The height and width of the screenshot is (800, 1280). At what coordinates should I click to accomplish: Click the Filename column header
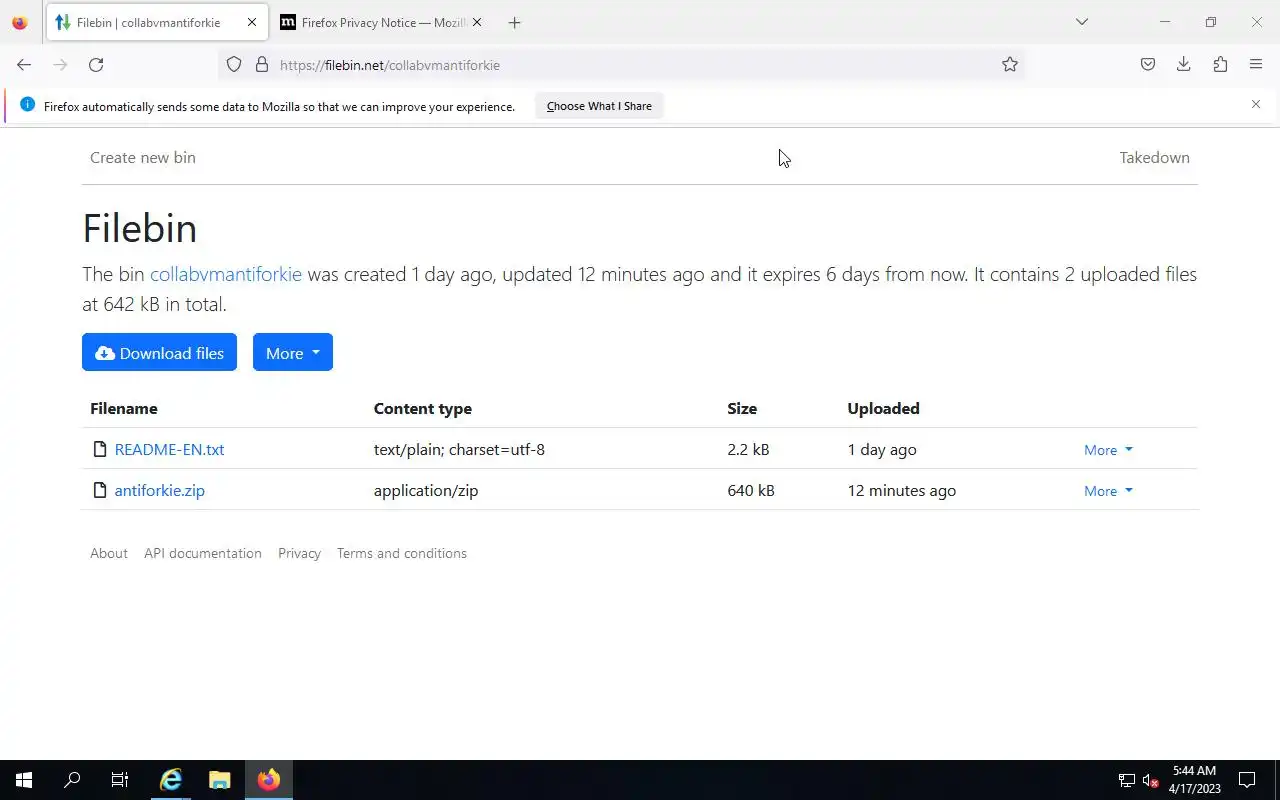pos(124,408)
